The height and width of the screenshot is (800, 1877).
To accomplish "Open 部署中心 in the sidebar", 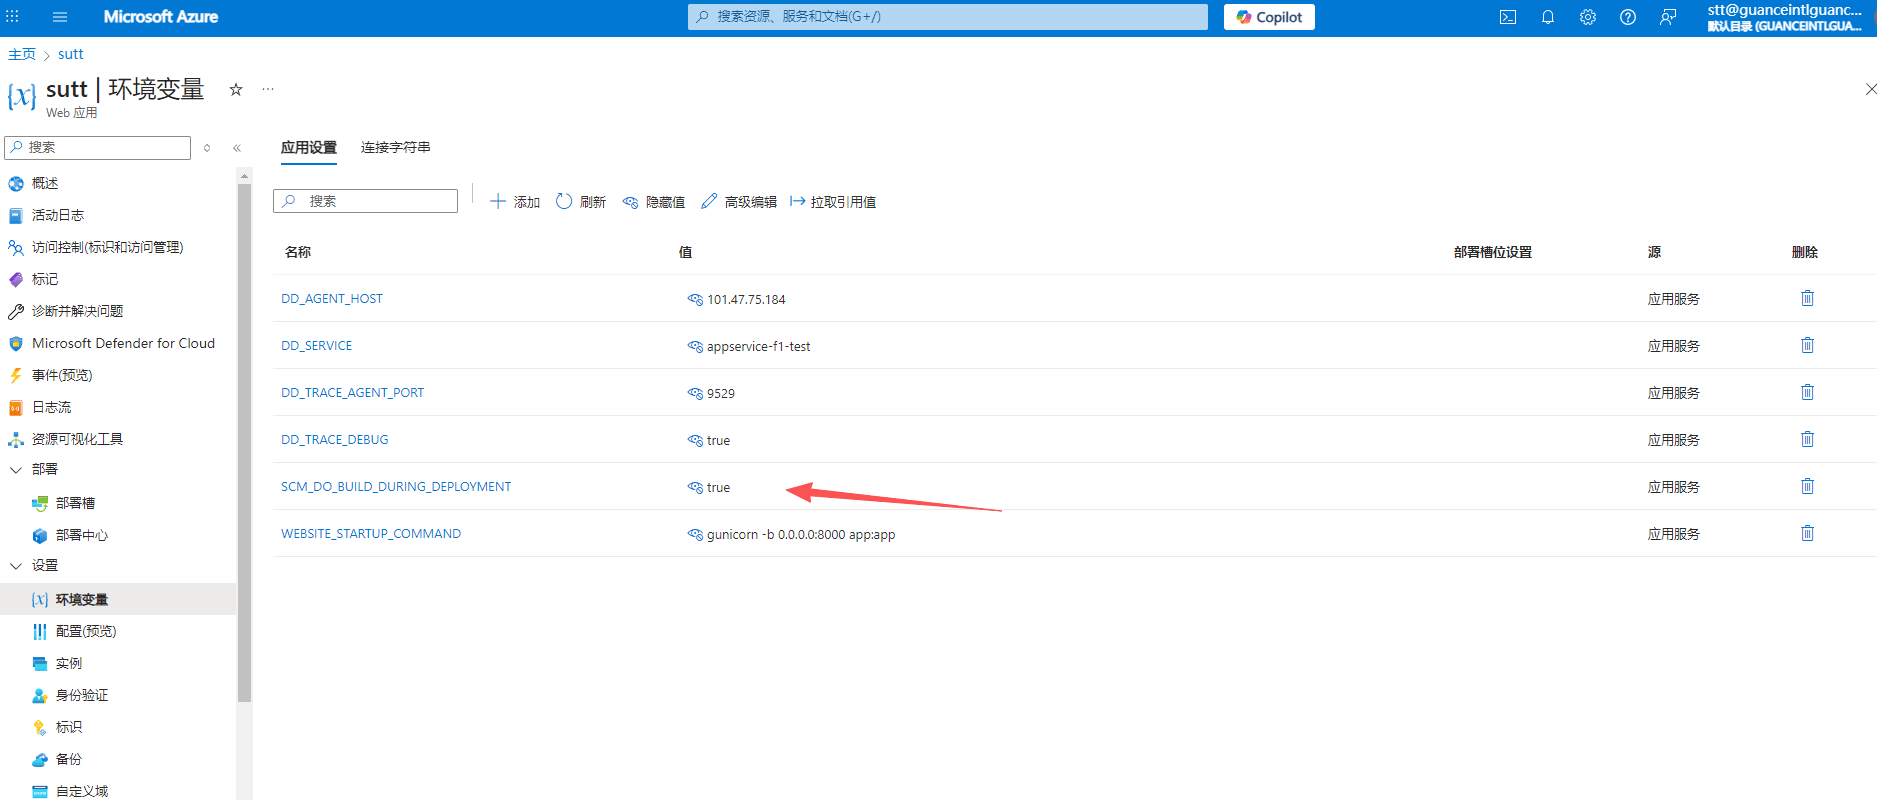I will [x=82, y=535].
